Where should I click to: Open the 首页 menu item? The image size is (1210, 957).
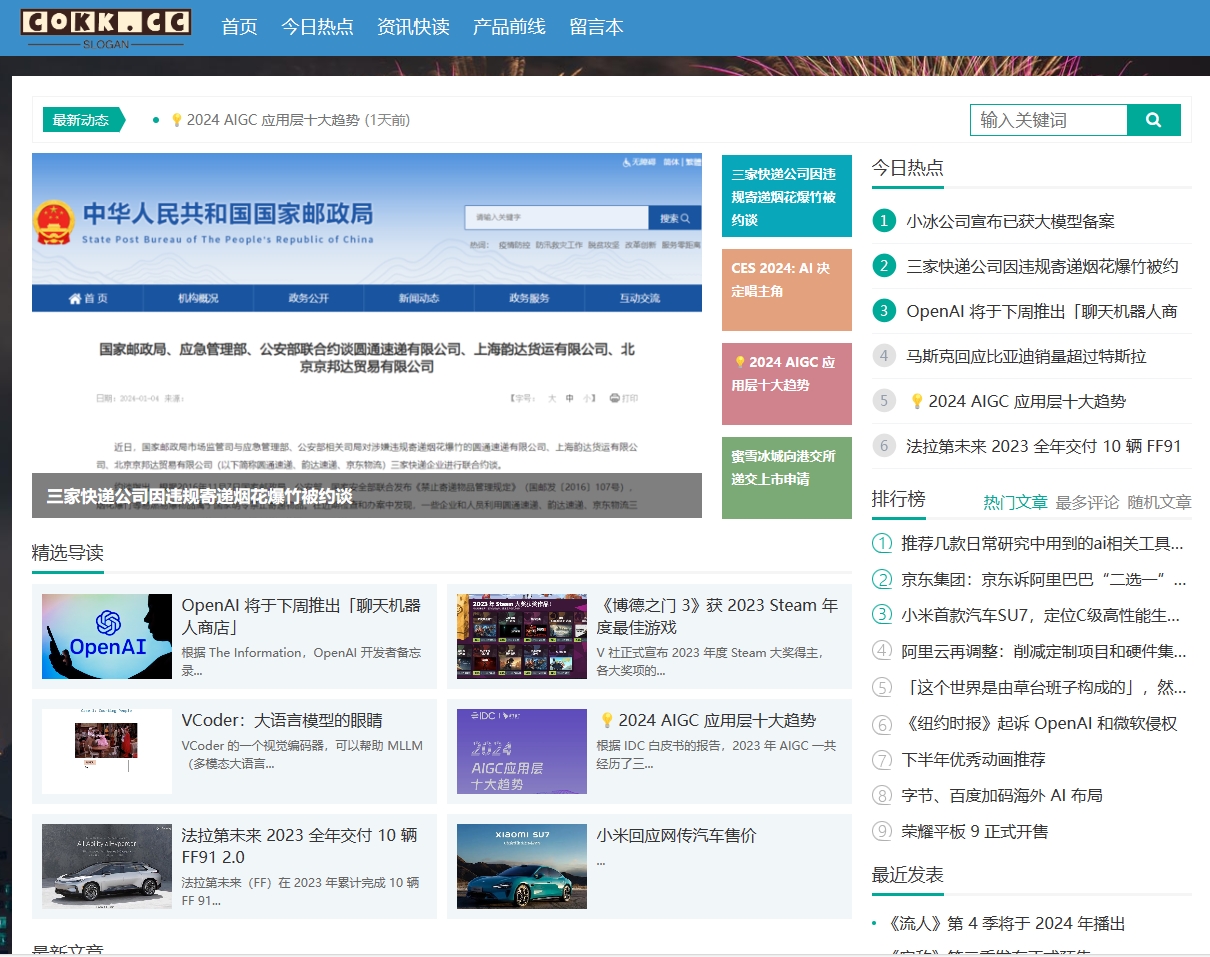tap(239, 27)
